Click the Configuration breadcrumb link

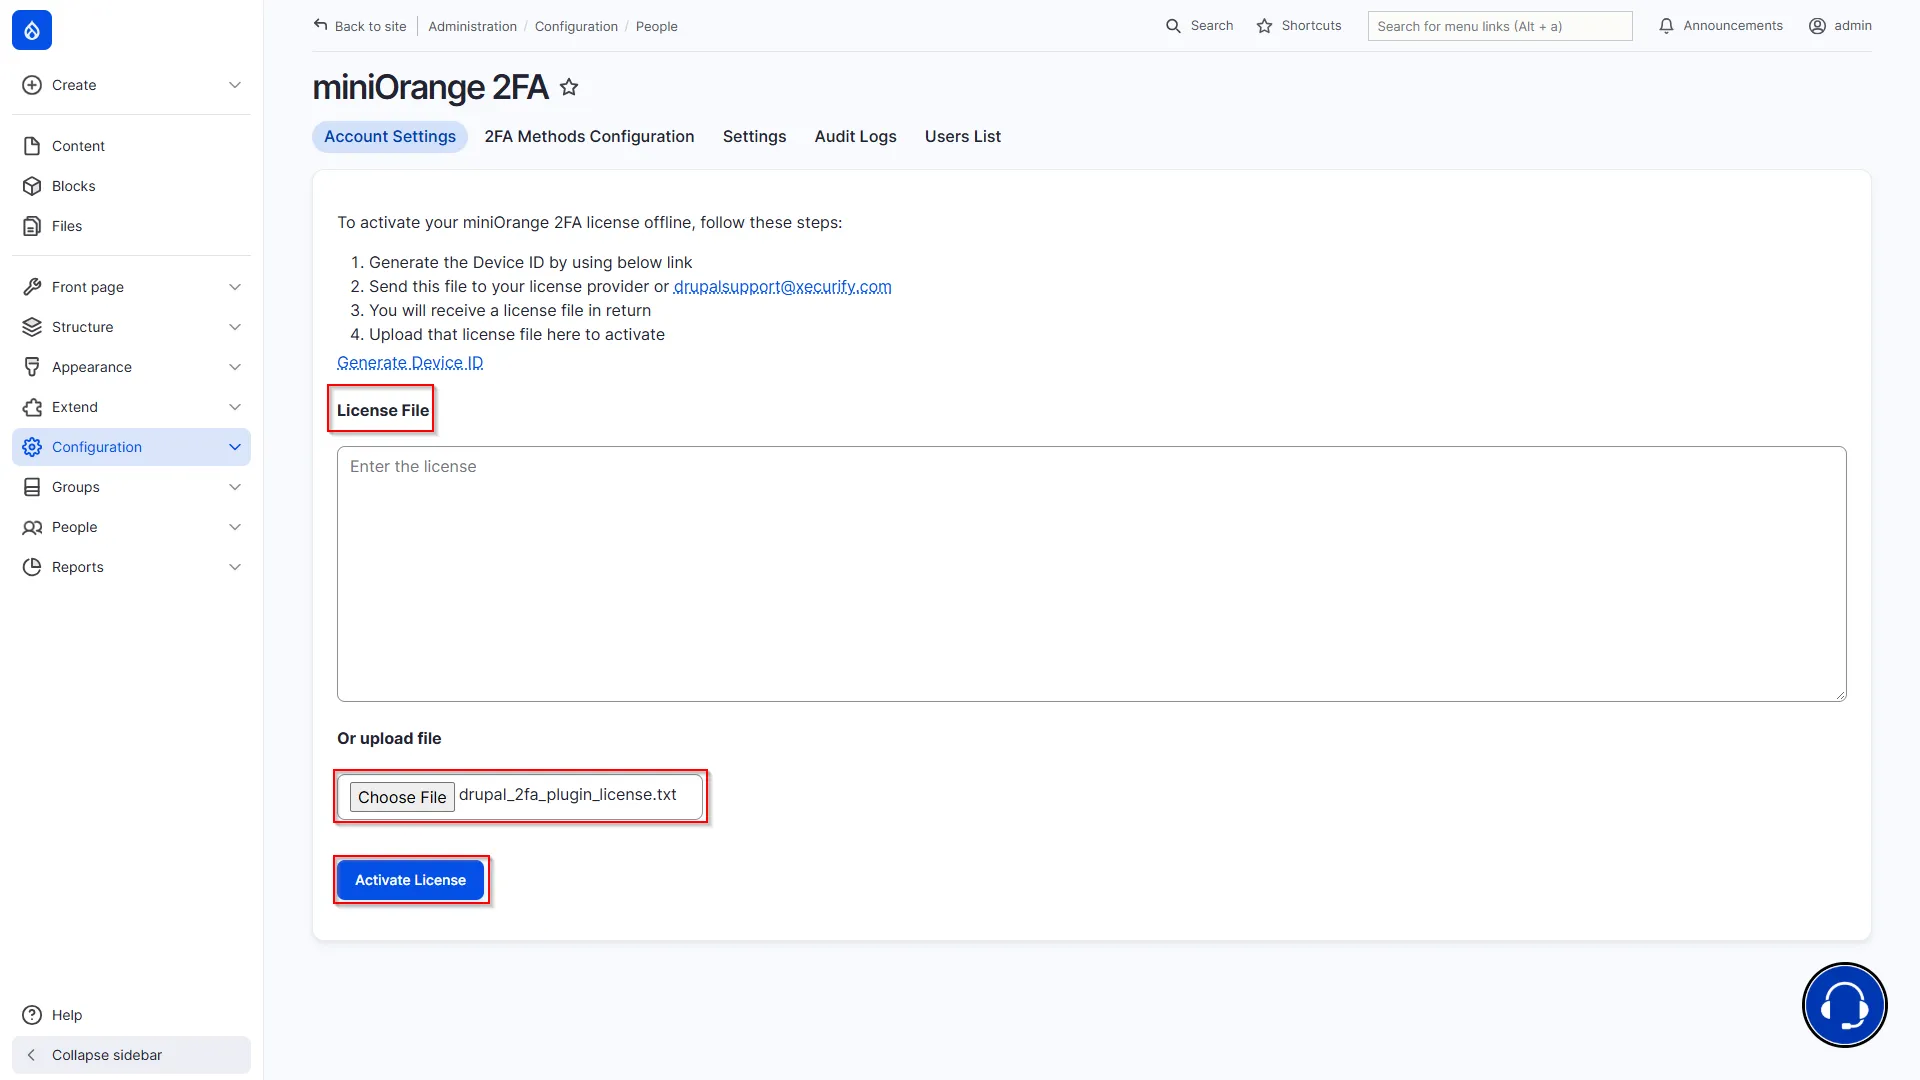tap(576, 27)
